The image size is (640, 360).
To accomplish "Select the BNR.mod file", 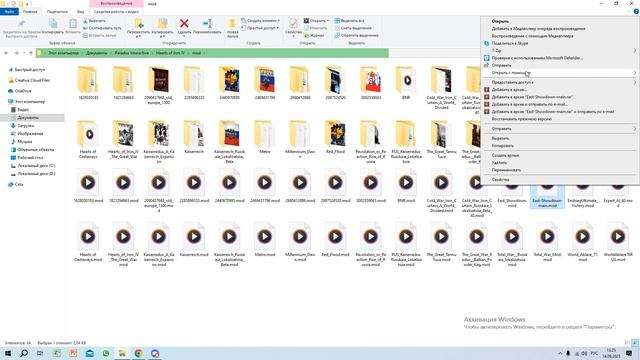I will (406, 187).
